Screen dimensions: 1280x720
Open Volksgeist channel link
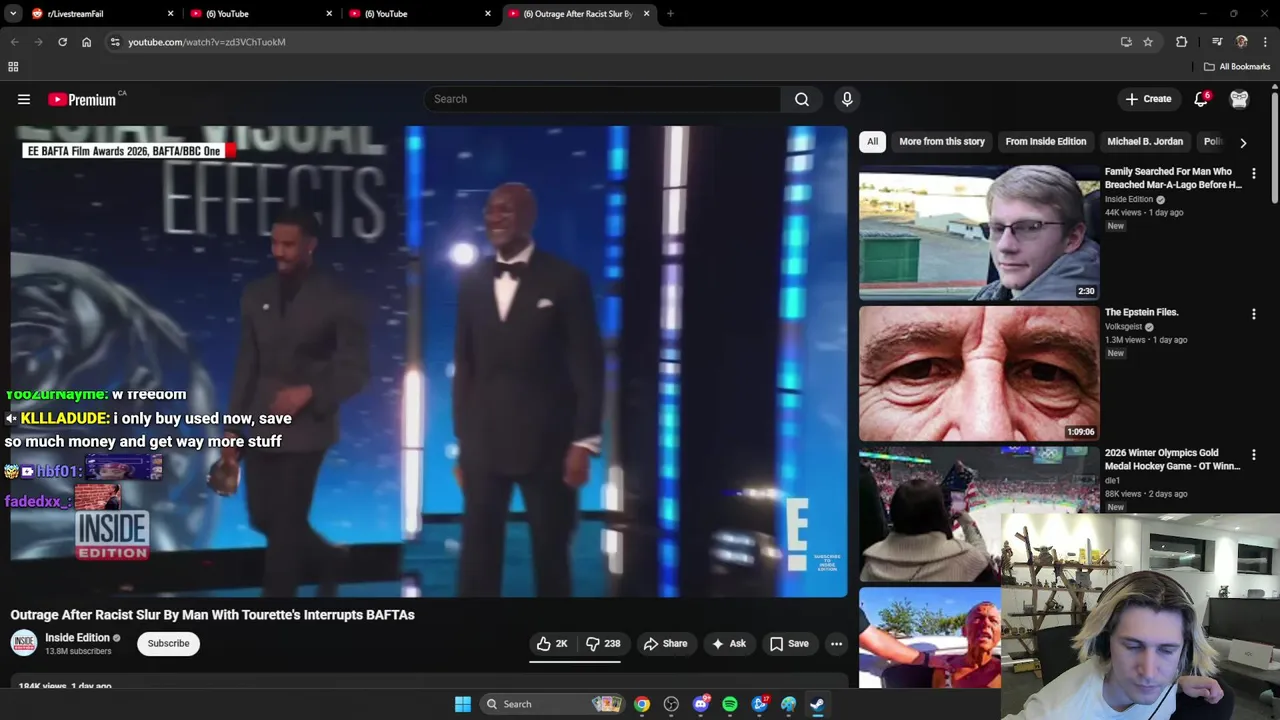1123,326
